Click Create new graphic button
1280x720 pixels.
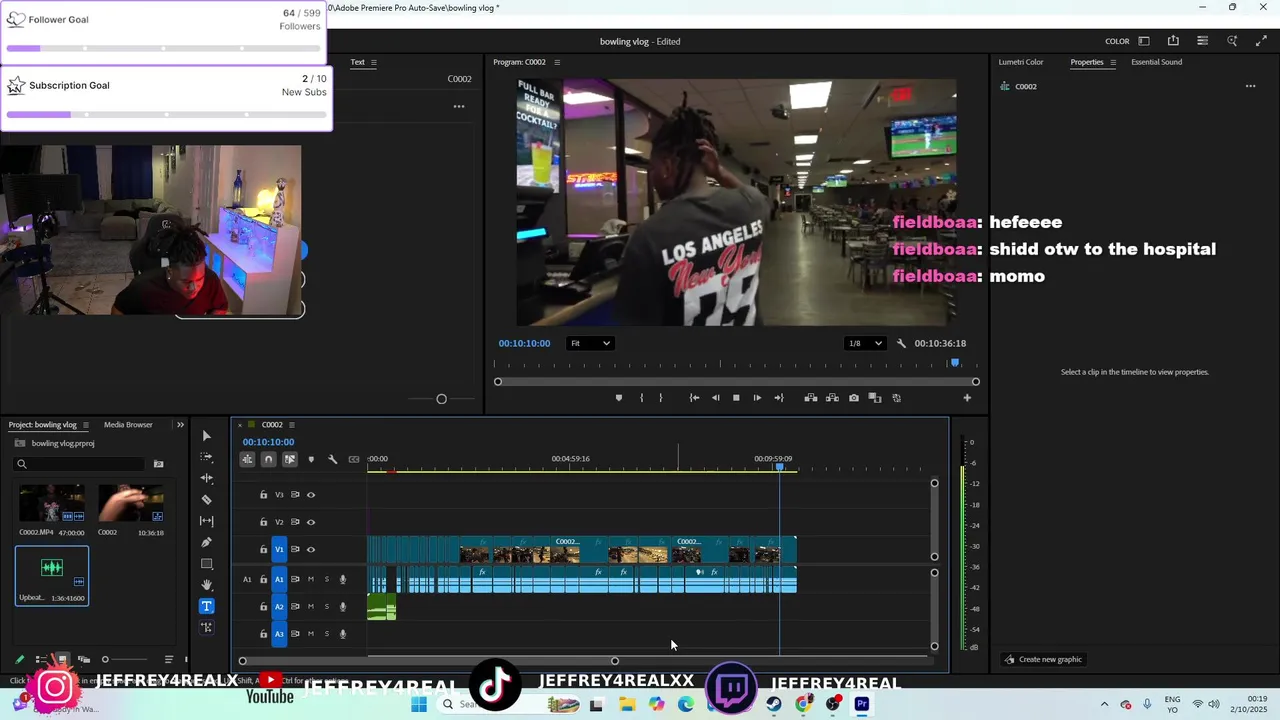[x=1043, y=659]
